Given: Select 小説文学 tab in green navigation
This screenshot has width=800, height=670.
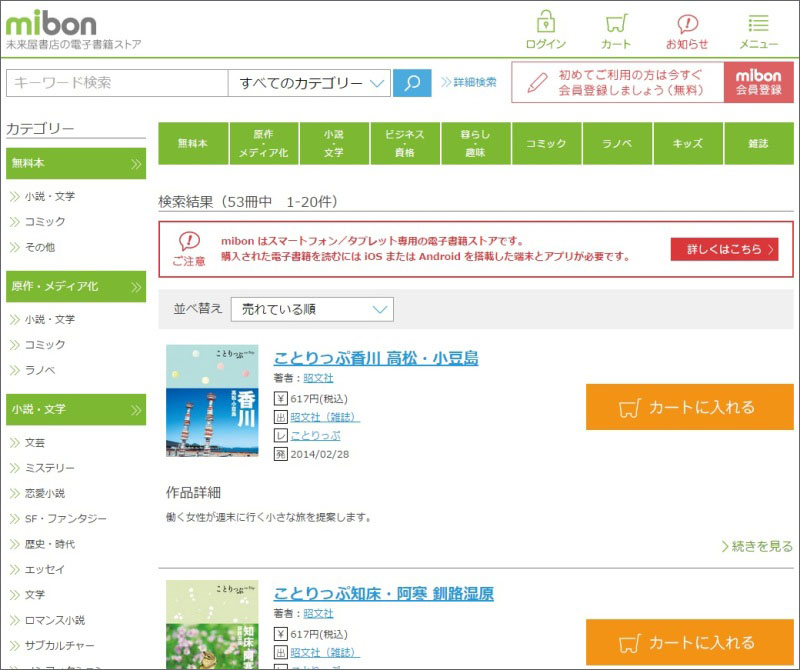Looking at the screenshot, I should pos(334,143).
